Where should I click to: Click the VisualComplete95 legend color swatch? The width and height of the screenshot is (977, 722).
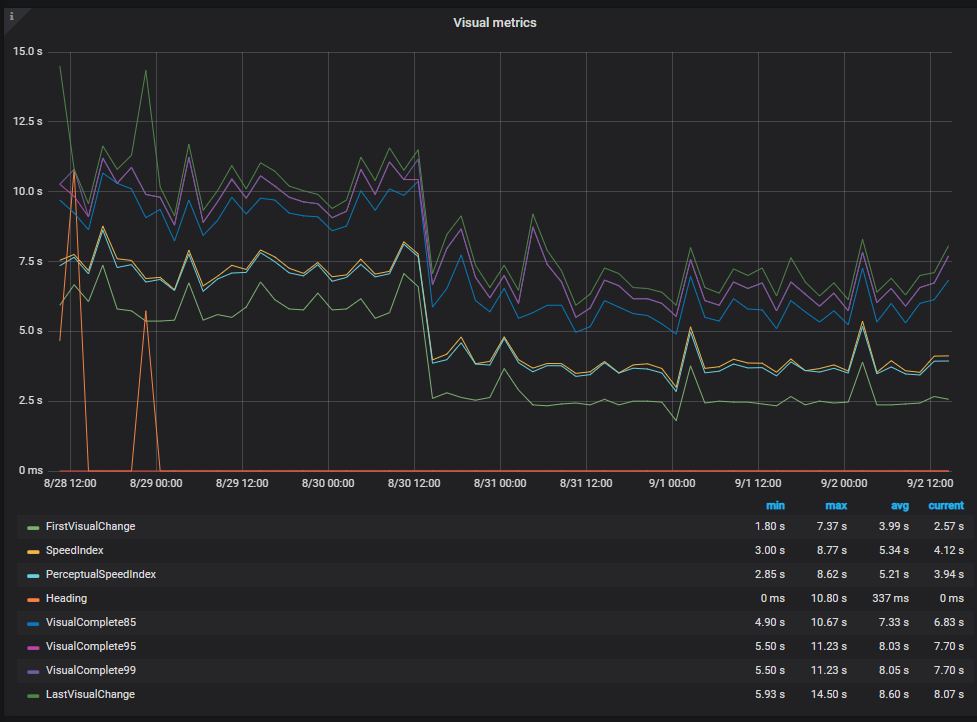click(33, 647)
